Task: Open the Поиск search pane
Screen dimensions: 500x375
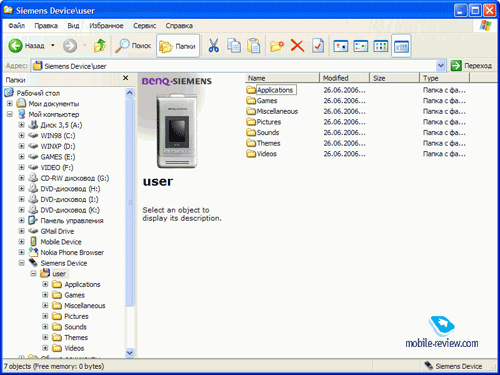Action: [133, 46]
